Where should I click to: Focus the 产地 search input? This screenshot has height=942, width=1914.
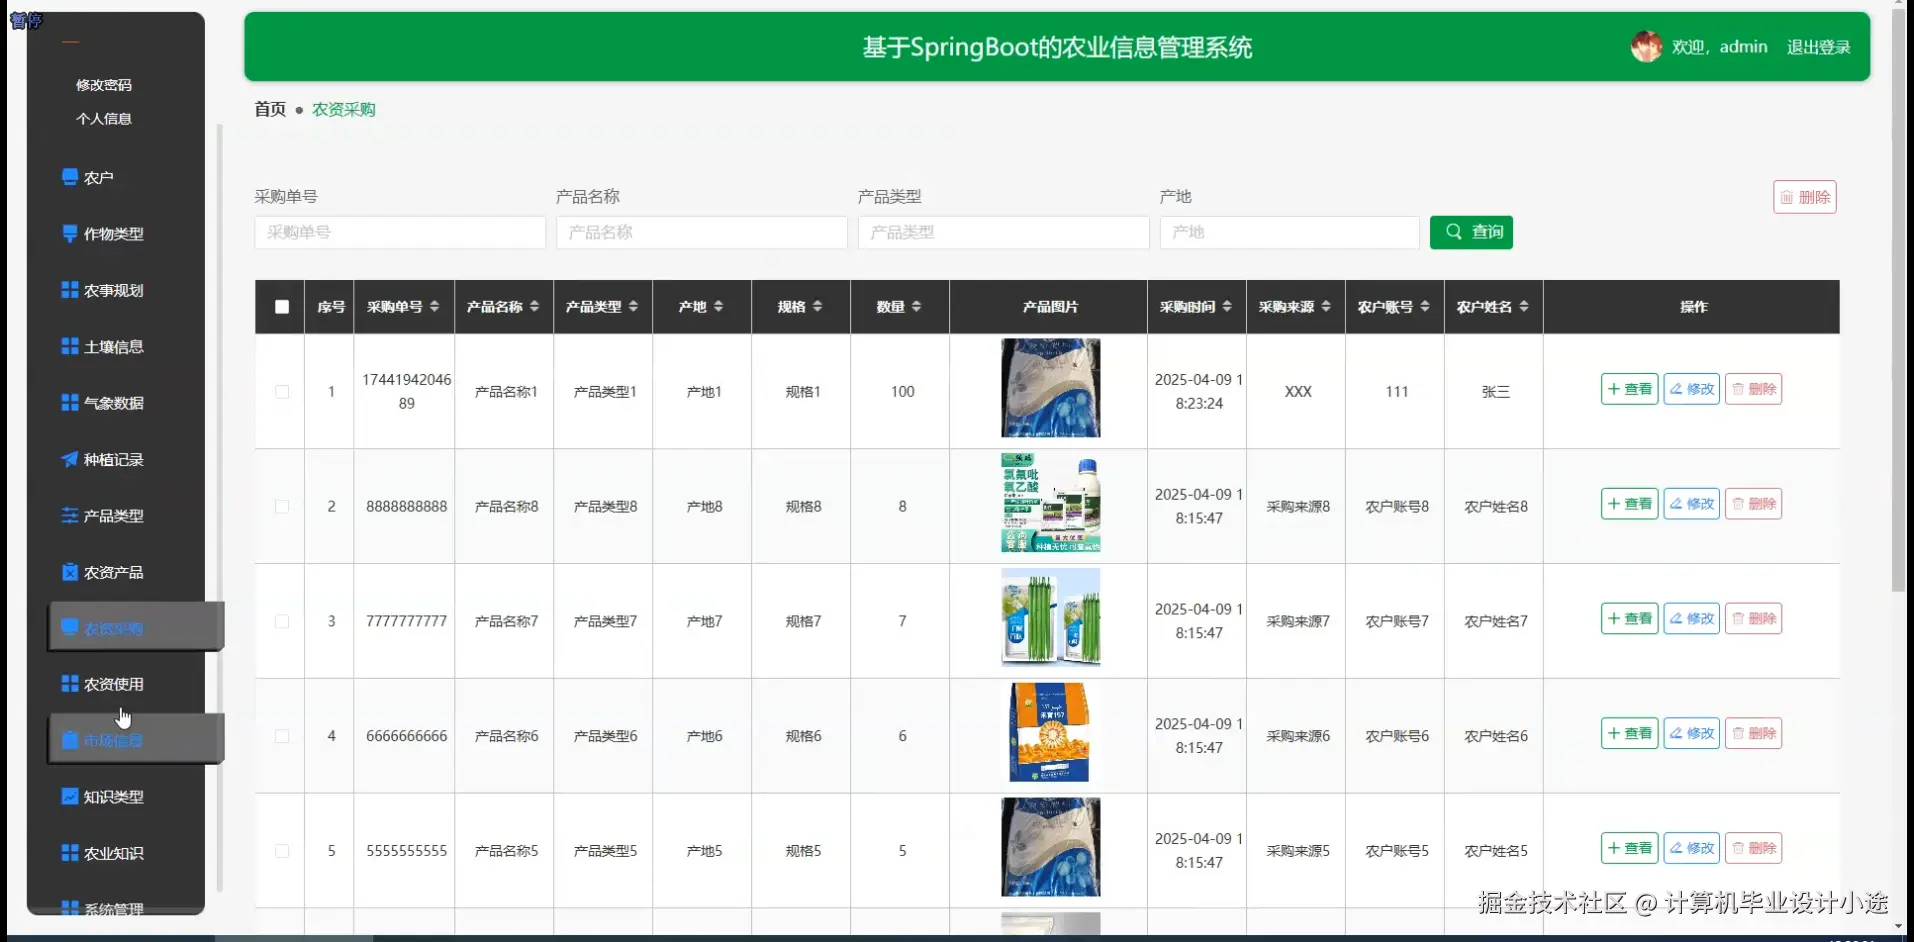pos(1289,232)
